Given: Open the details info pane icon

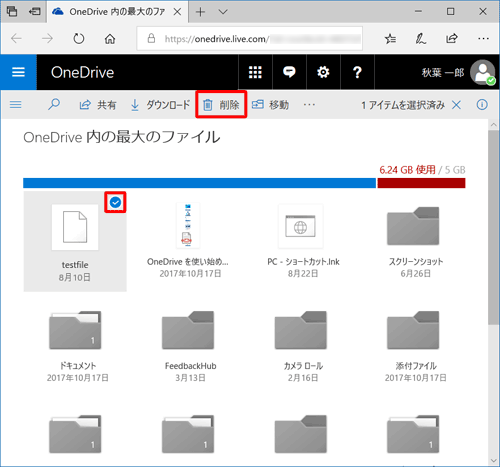Looking at the screenshot, I should pos(482,105).
